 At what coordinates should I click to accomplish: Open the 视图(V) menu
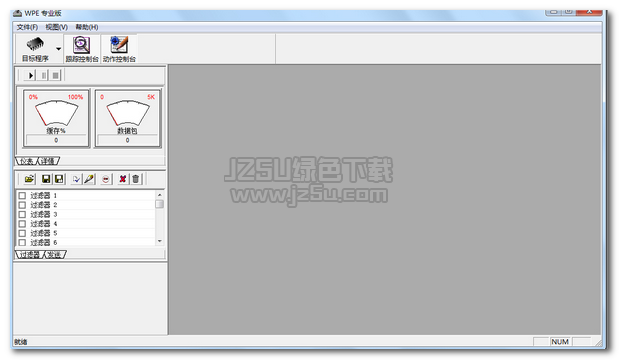[x=56, y=27]
